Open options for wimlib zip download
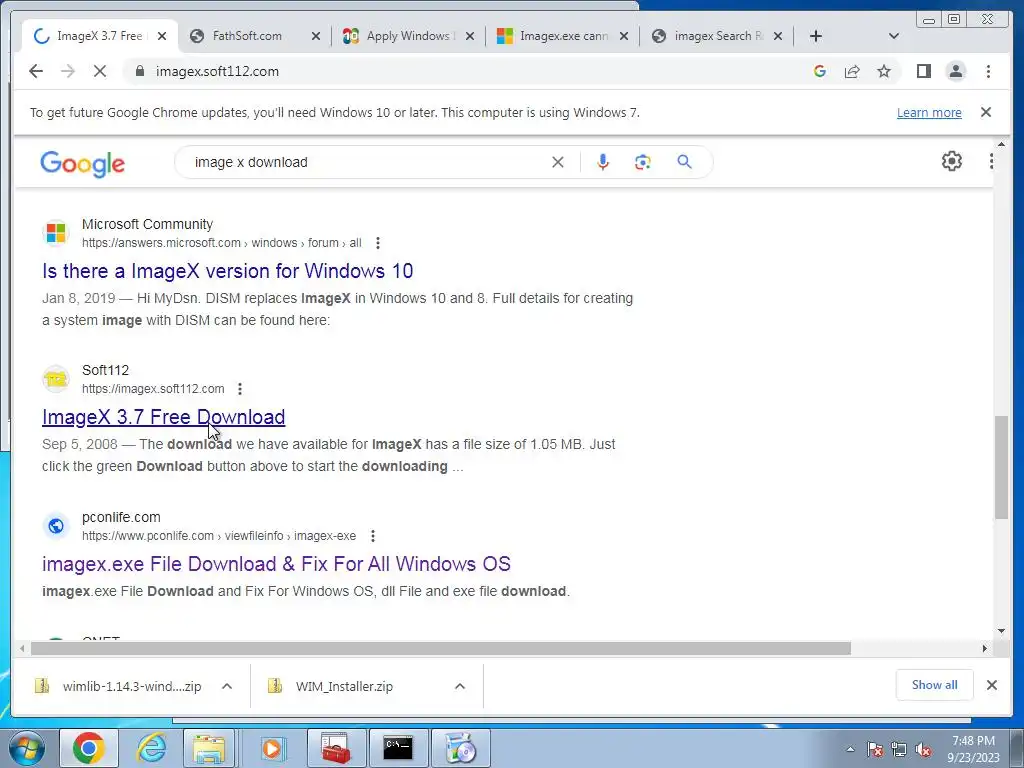1024x768 pixels. [x=227, y=686]
